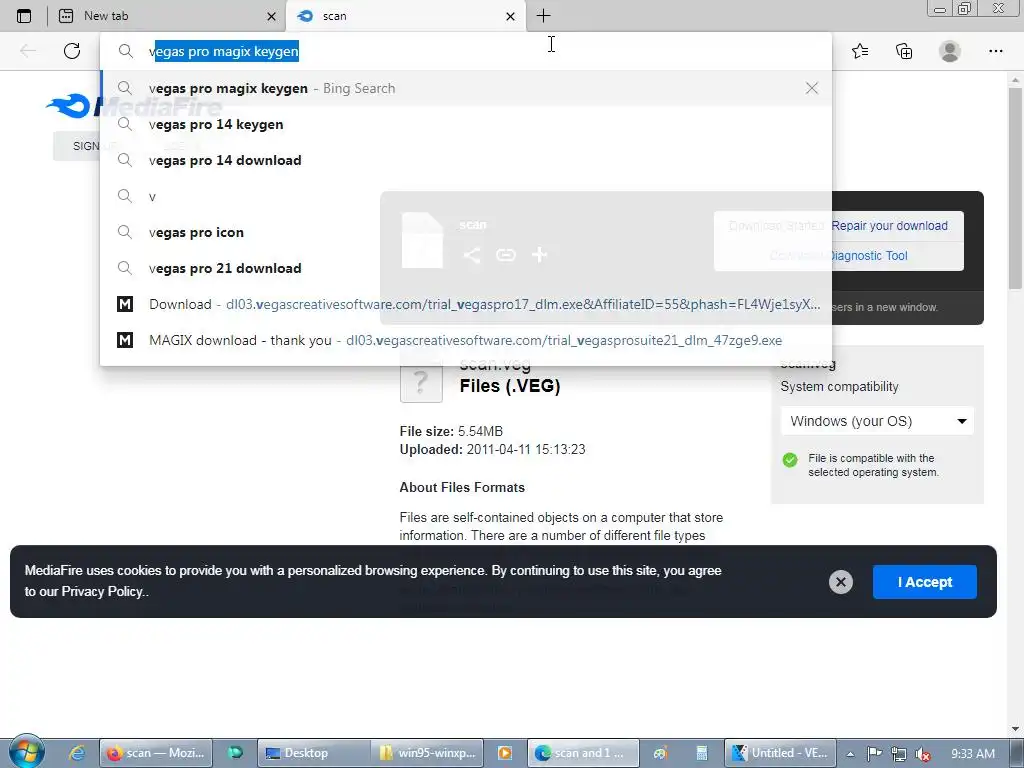The image size is (1024, 768).
Task: Click the browser refresh button
Action: [x=72, y=51]
